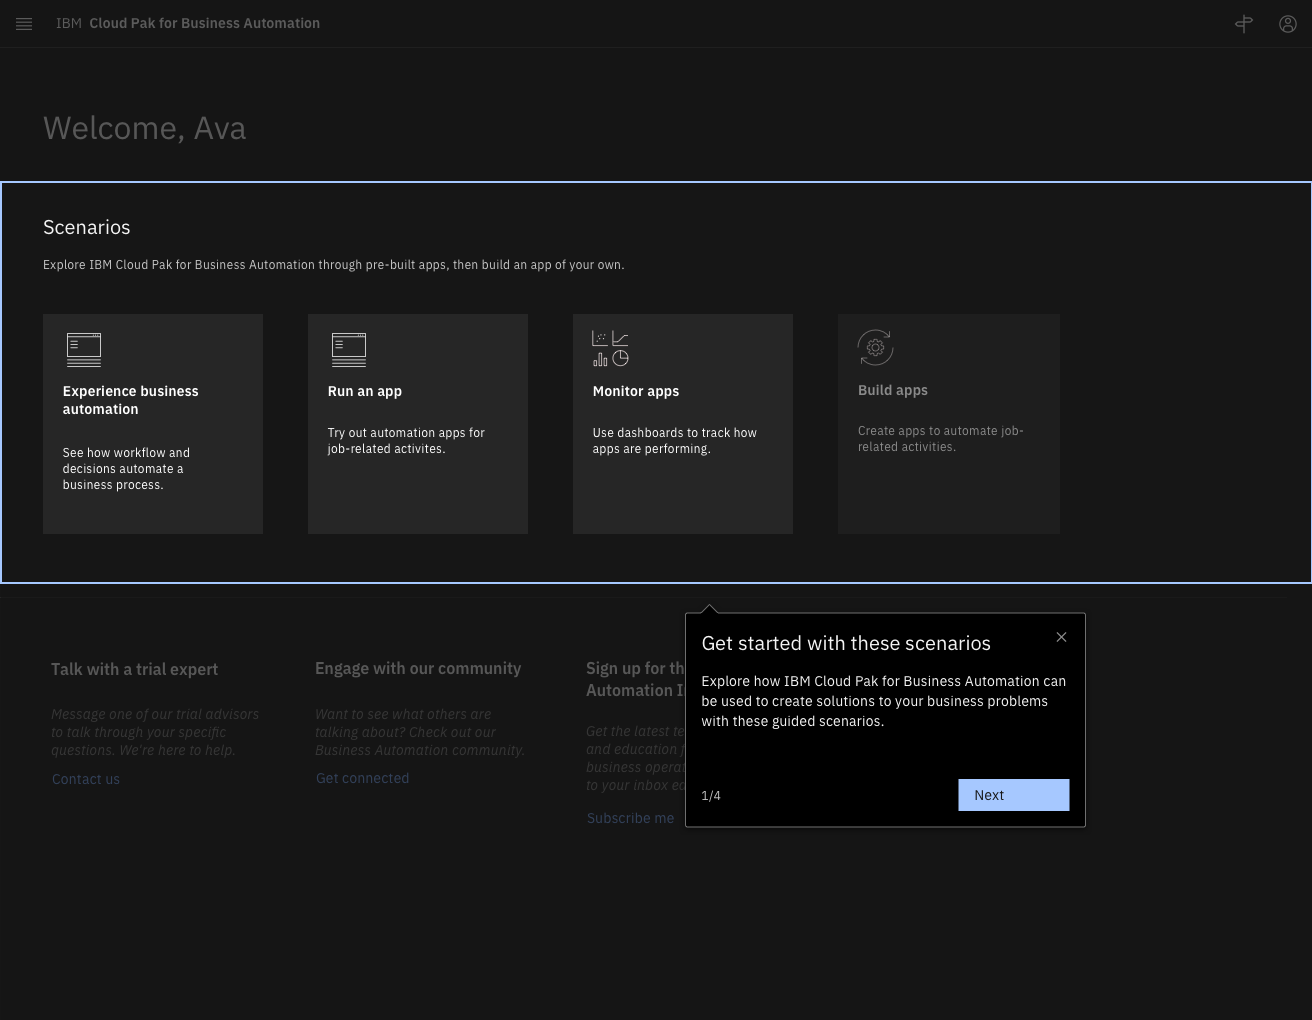Click 'Create apps to automate job-related' text
The height and width of the screenshot is (1020, 1312).
[941, 439]
